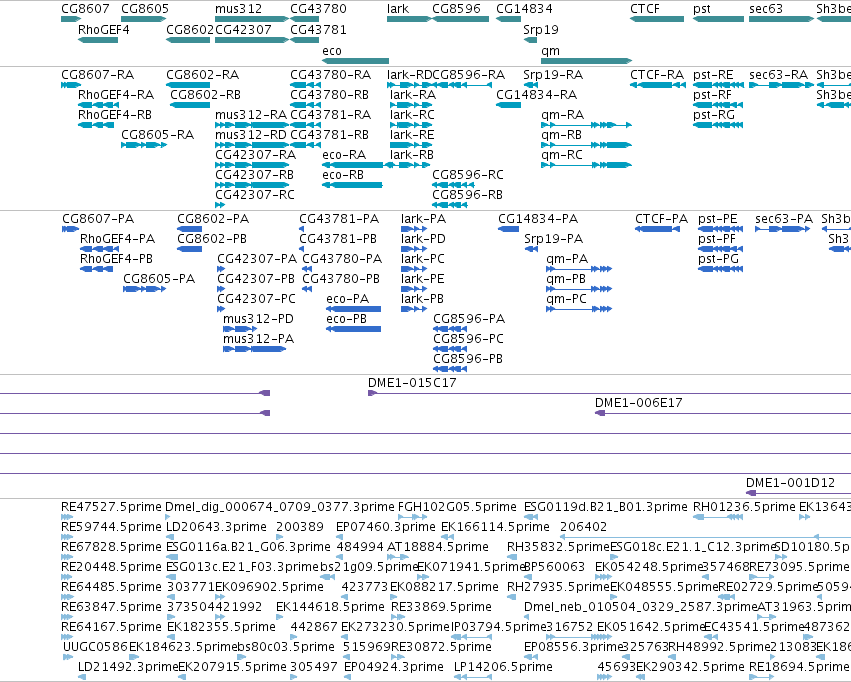851x682 pixels.
Task: Click the CG43781-RA transcript label
Action: (331, 114)
